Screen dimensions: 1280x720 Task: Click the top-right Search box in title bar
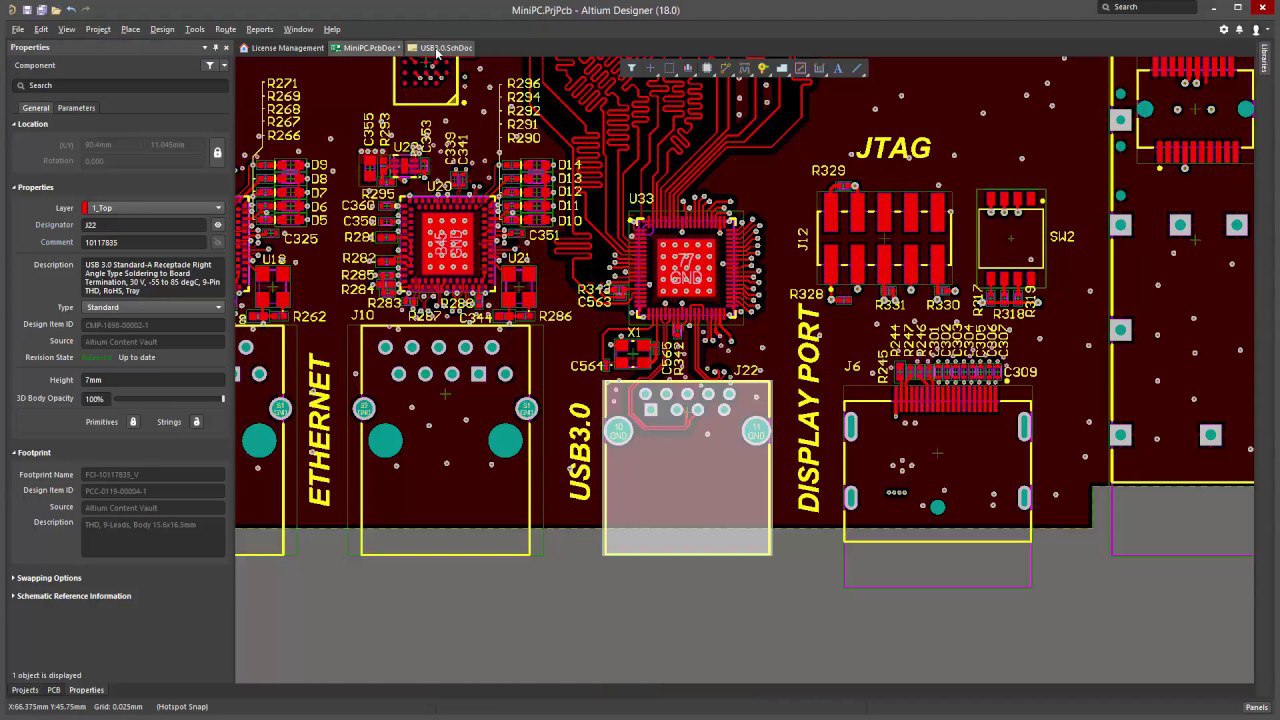click(x=1147, y=7)
